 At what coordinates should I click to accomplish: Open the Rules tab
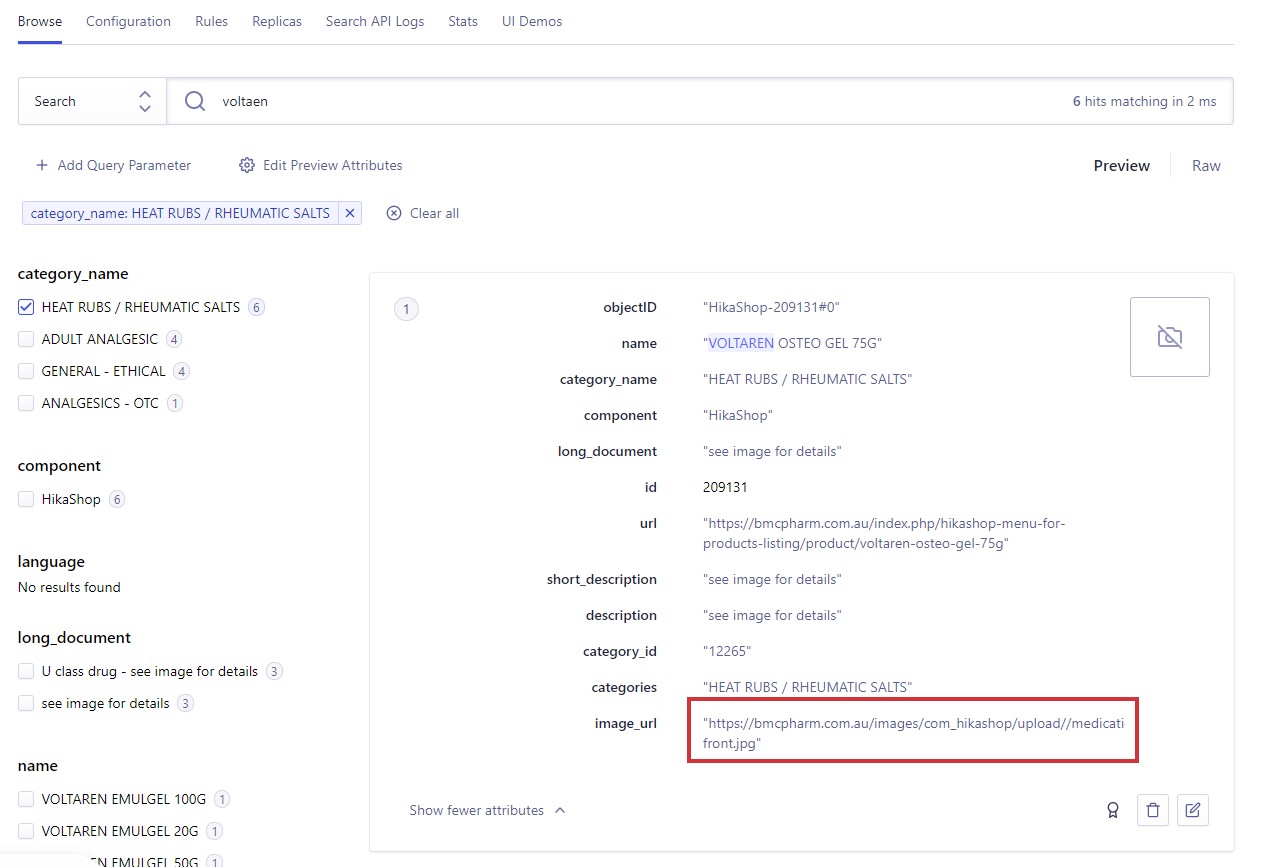tap(211, 21)
